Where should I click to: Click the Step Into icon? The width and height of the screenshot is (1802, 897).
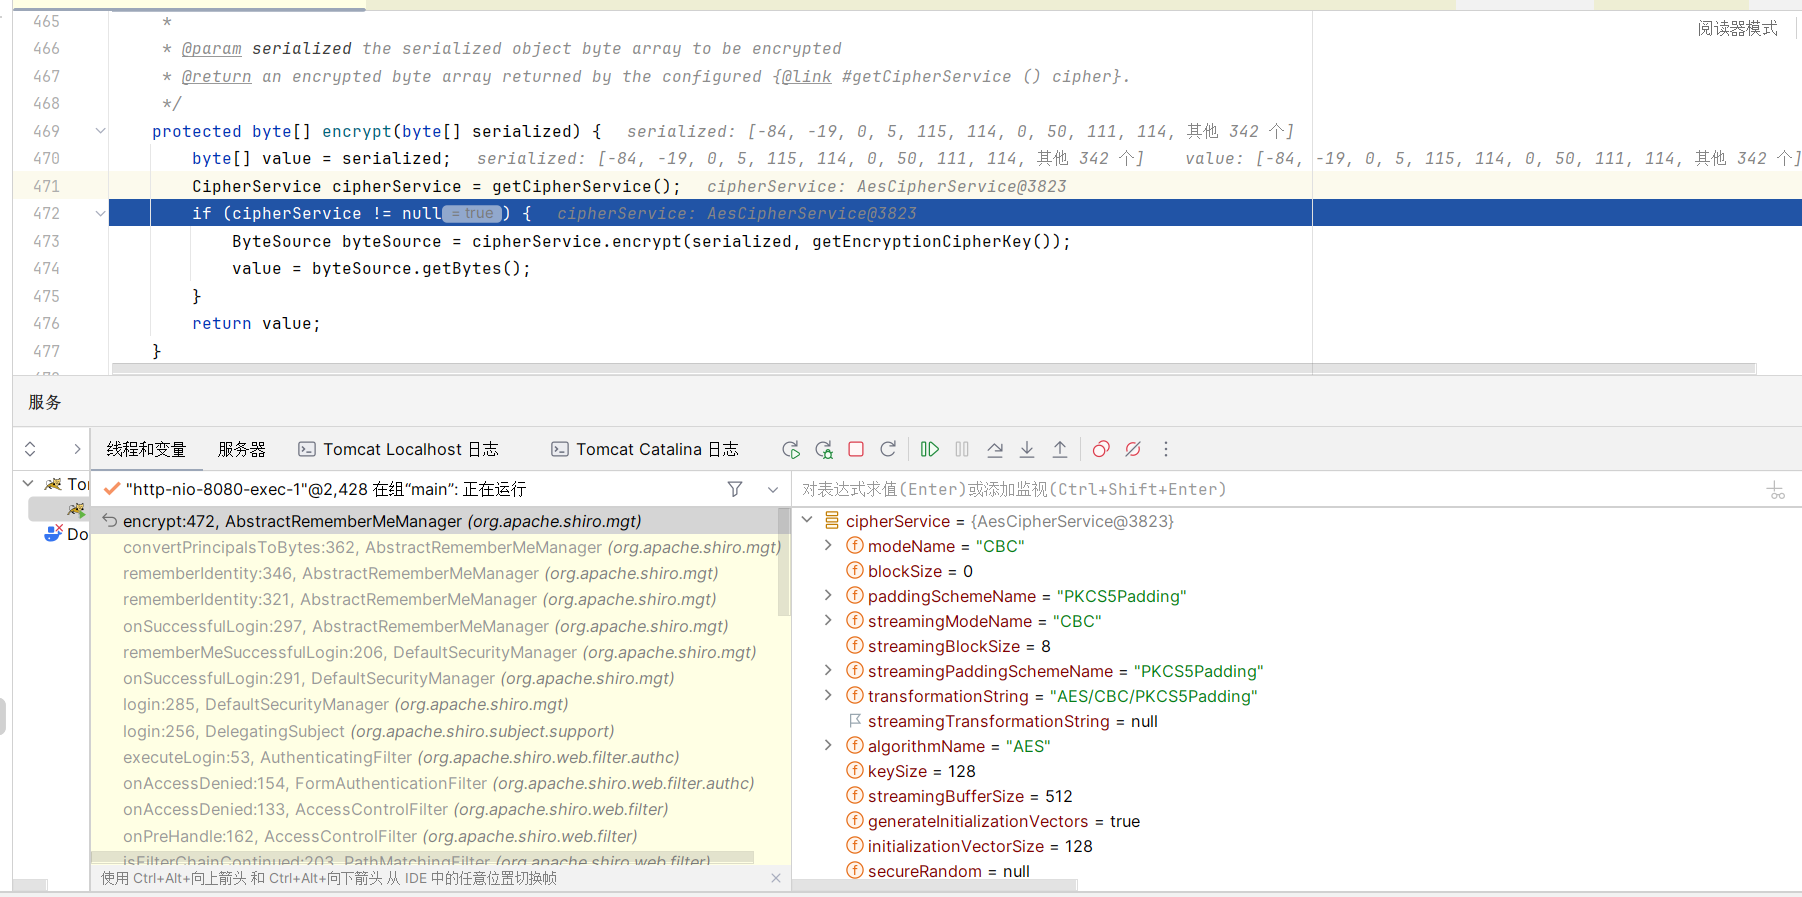tap(1027, 449)
